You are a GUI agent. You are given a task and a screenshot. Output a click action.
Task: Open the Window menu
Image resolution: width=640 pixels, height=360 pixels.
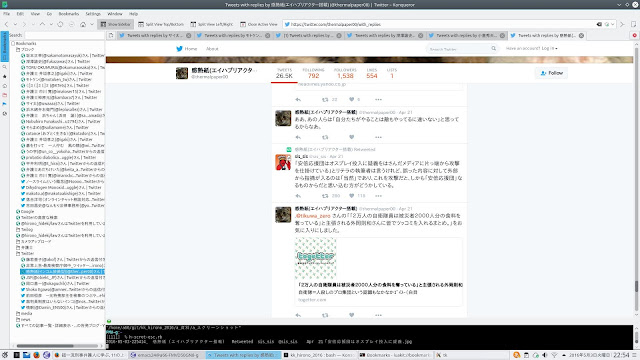(x=115, y=14)
